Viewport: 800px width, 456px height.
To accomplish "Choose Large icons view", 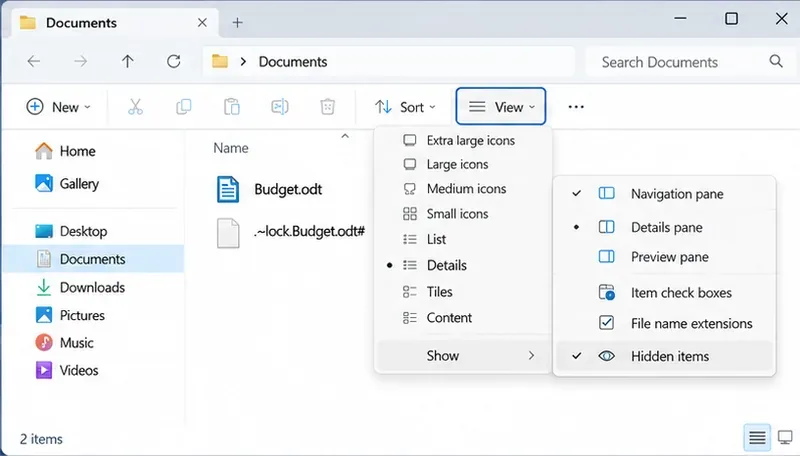I will pos(463,164).
